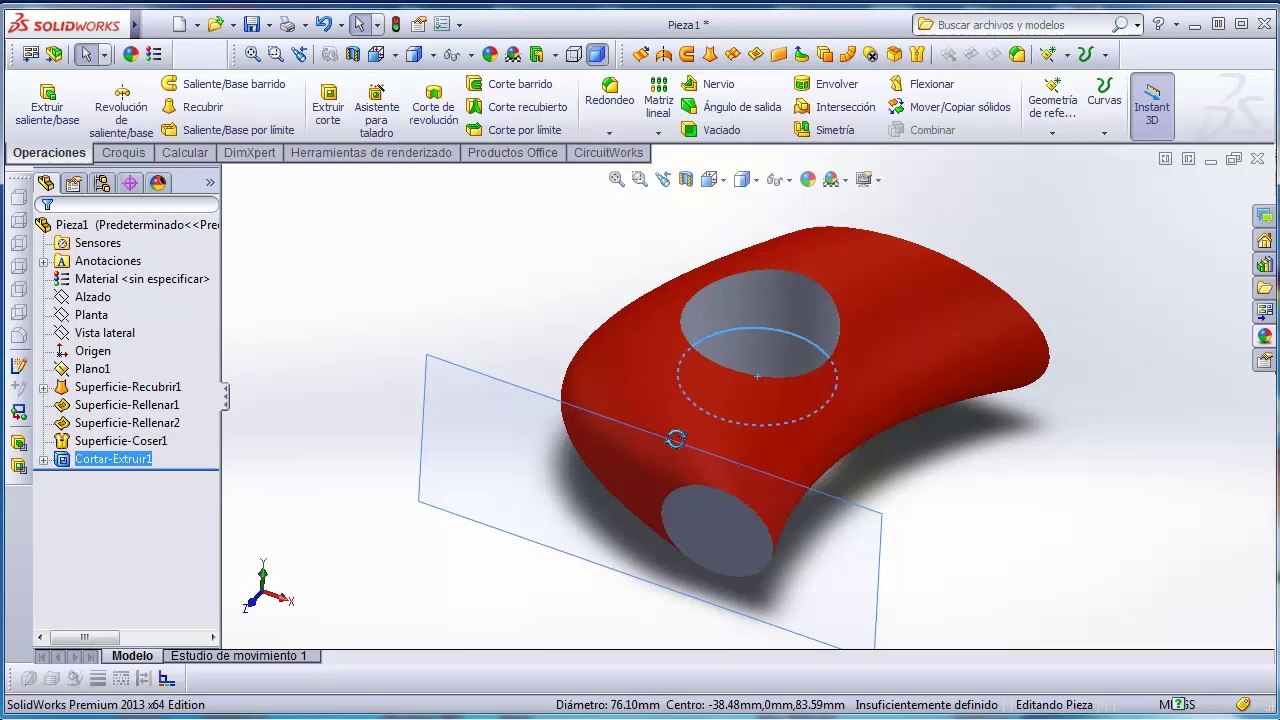The image size is (1280, 720).
Task: Toggle Instant 3D mode
Action: pos(1152,105)
